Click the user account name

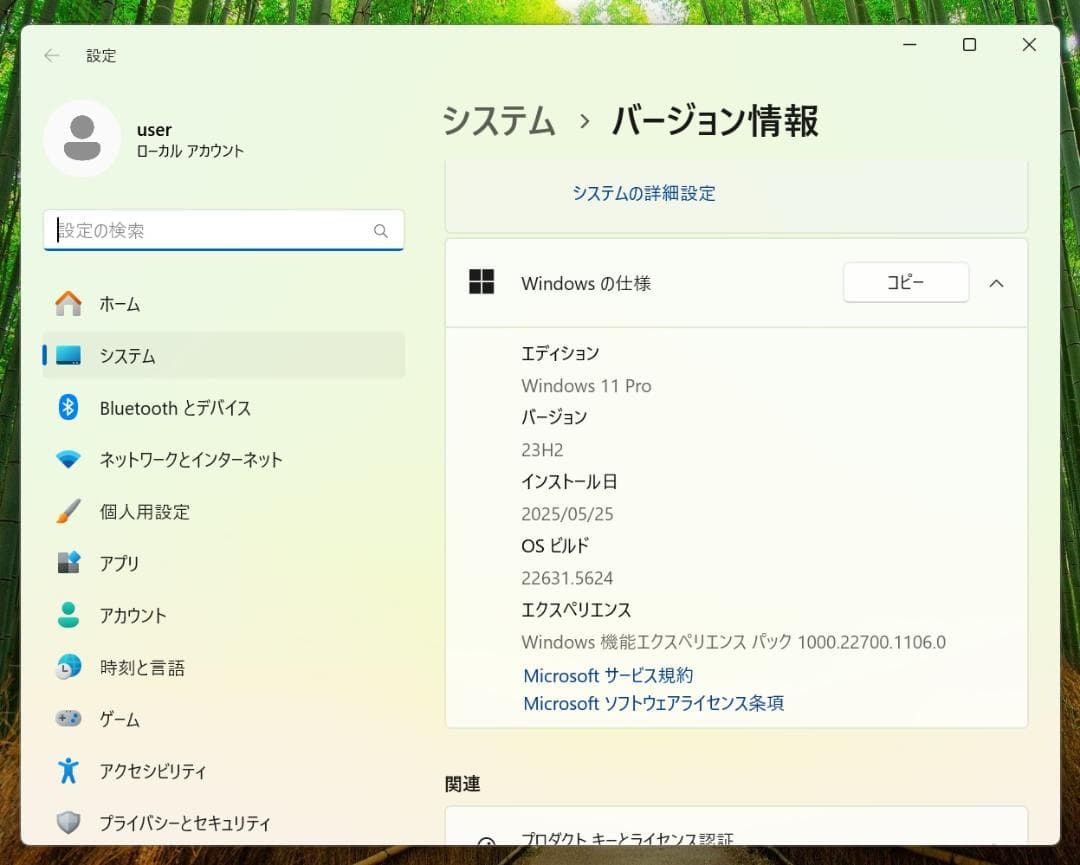pyautogui.click(x=154, y=129)
